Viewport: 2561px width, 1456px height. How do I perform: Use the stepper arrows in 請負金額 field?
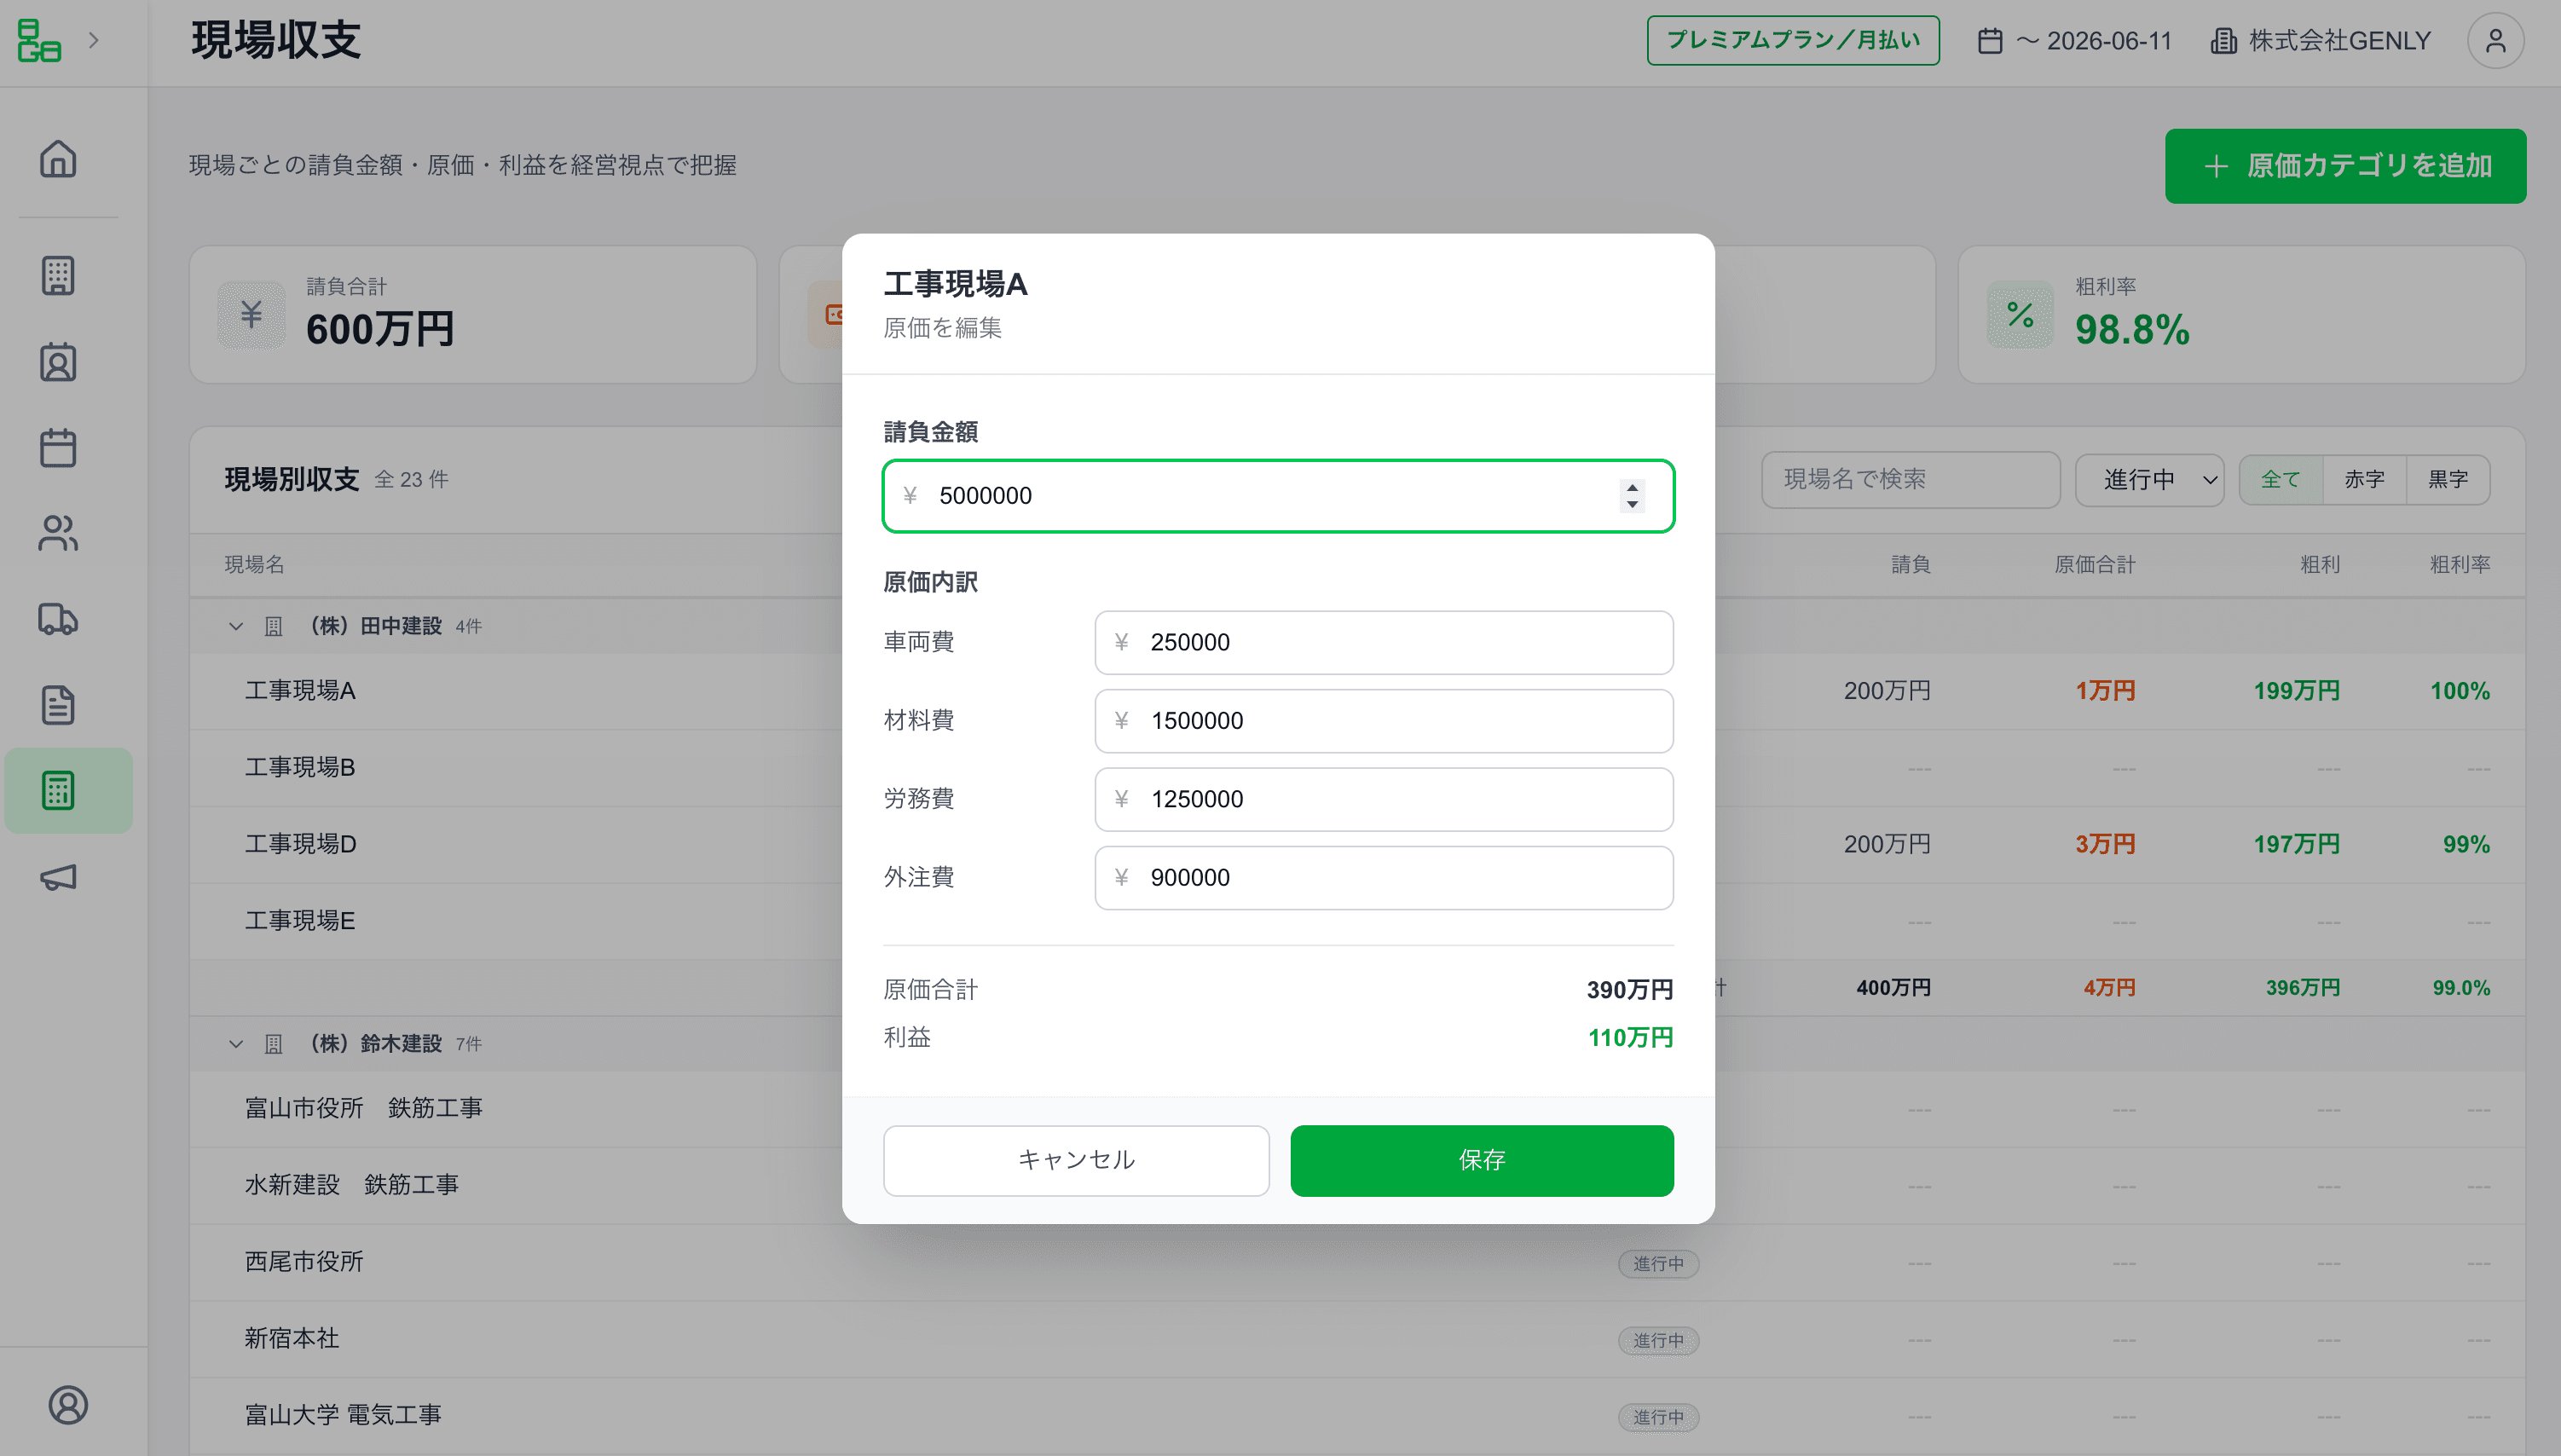click(1632, 495)
